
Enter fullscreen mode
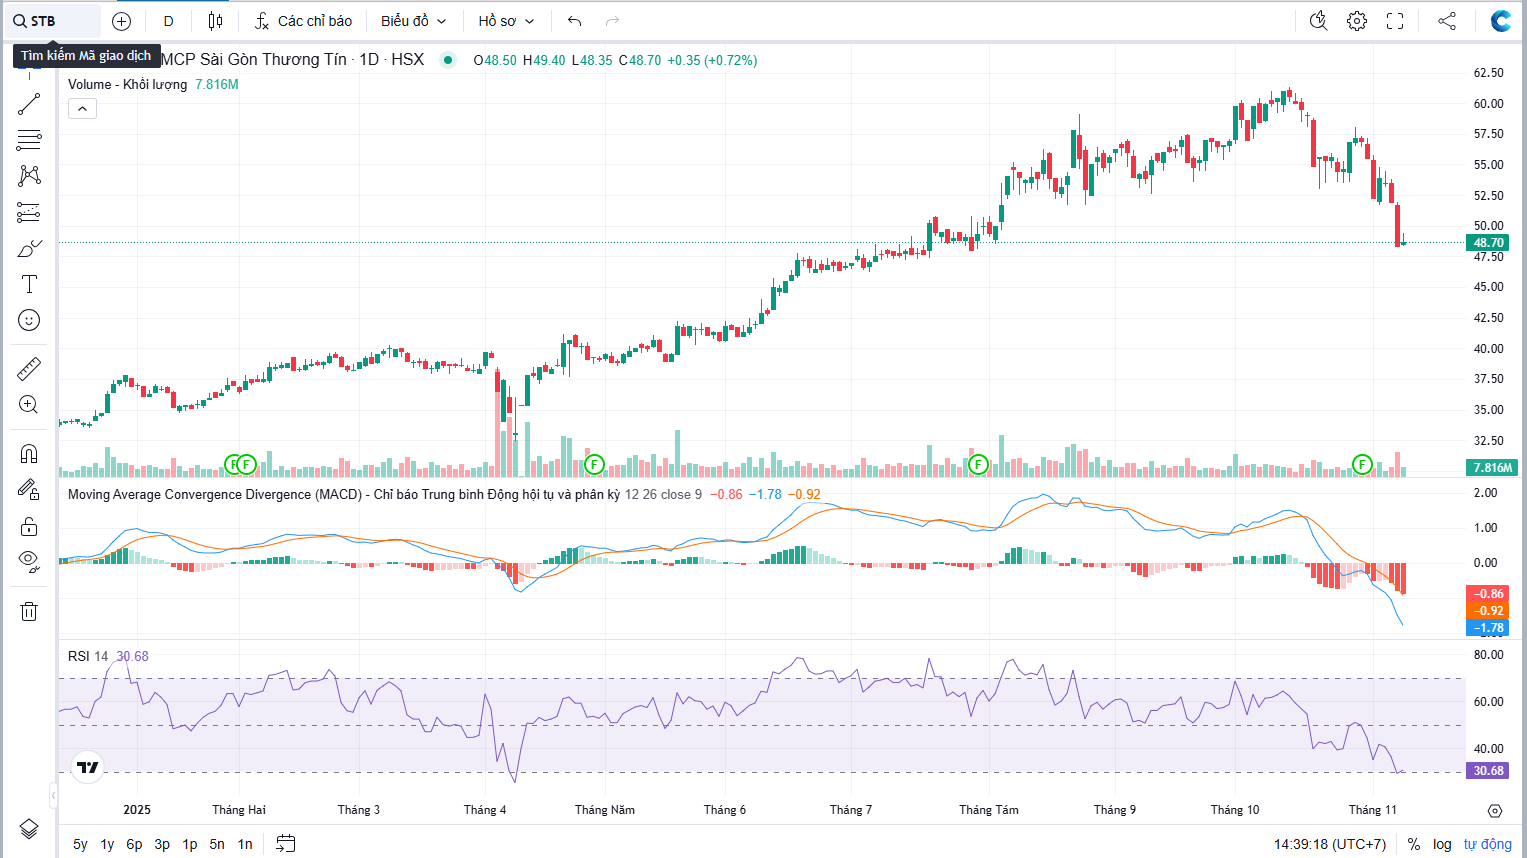(1395, 21)
